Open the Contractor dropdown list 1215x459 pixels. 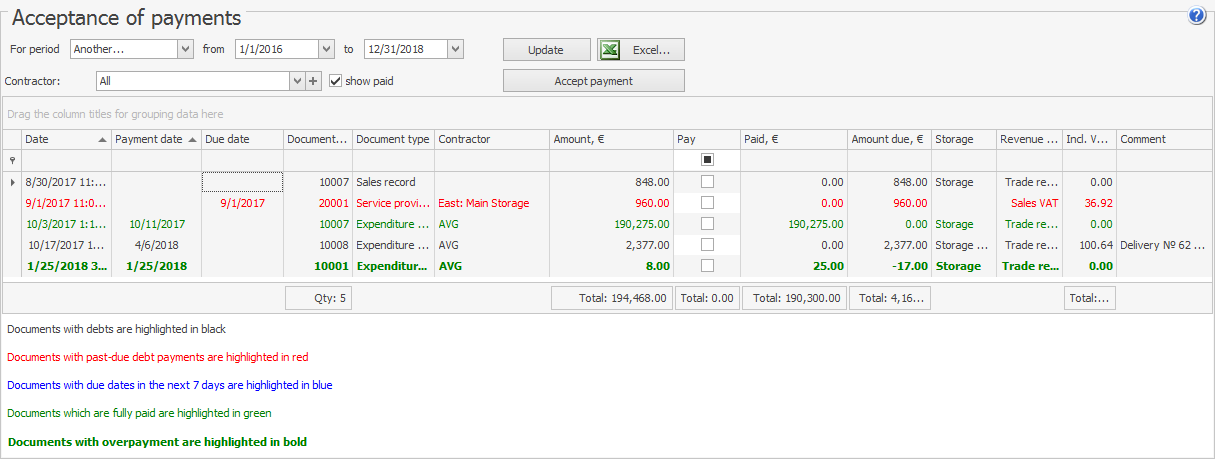pyautogui.click(x=297, y=81)
